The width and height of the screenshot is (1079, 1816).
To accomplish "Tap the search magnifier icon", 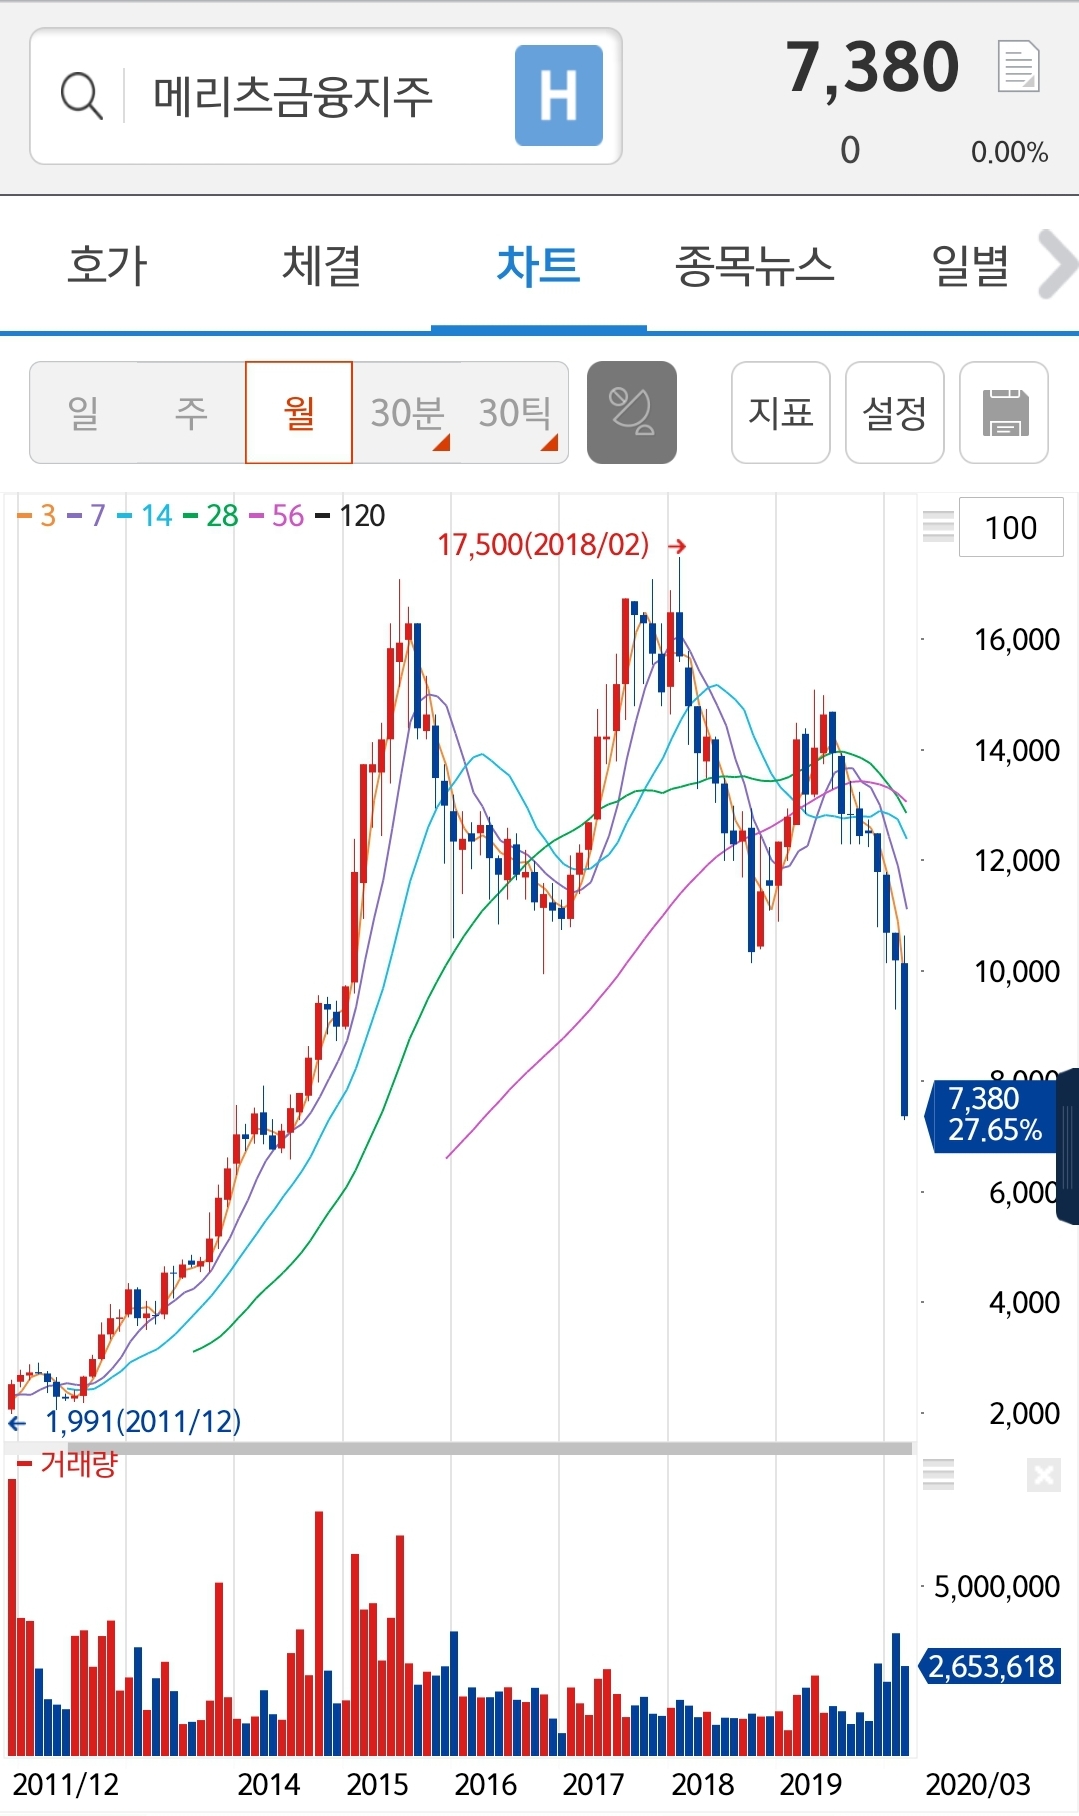I will pyautogui.click(x=81, y=96).
